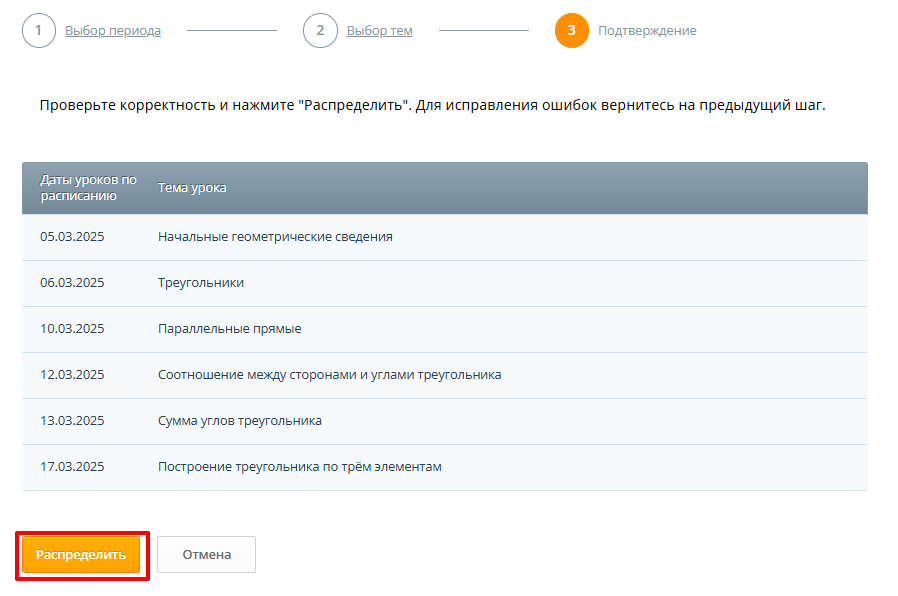898x596 pixels.
Task: Click date 17.03.2025 in the schedule
Action: 72,467
